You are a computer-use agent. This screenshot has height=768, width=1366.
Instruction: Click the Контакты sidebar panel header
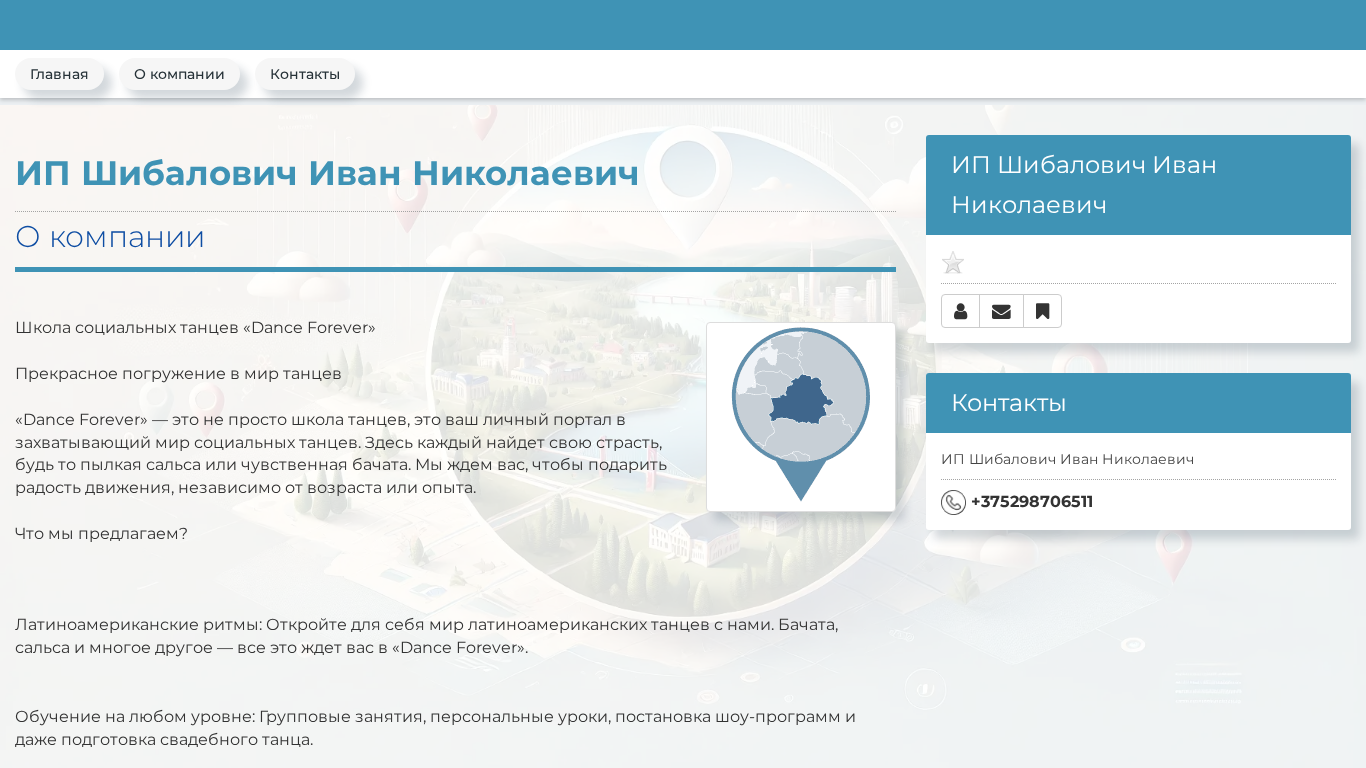point(1138,403)
